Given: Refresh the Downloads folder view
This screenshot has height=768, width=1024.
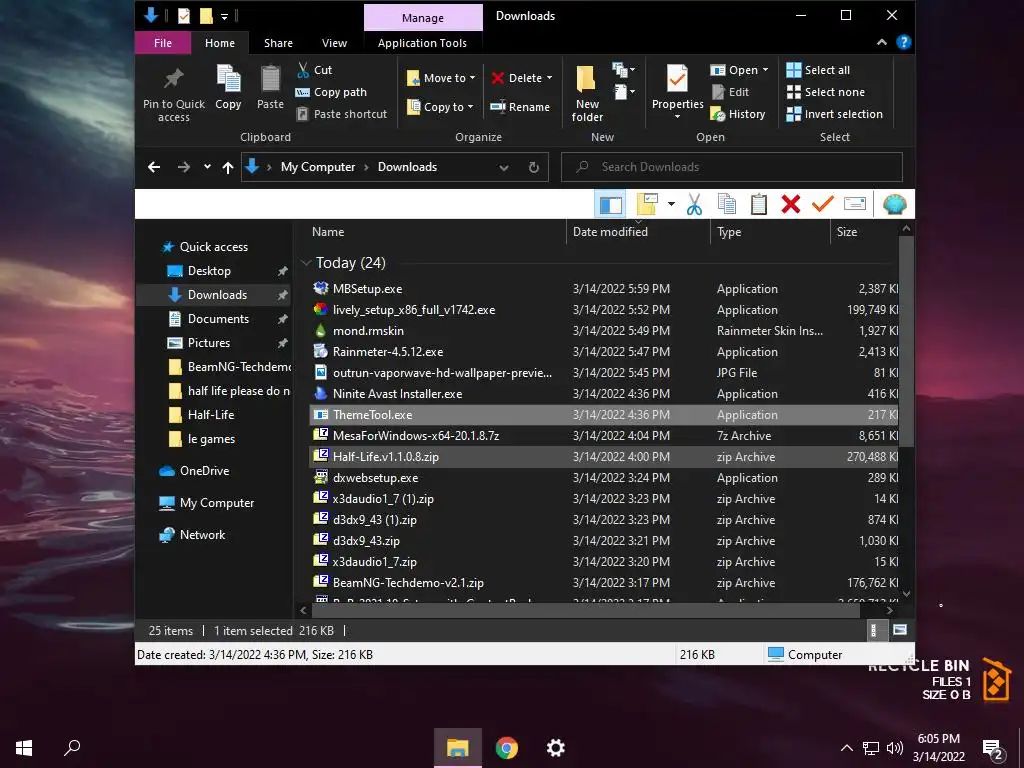Looking at the screenshot, I should click(534, 167).
